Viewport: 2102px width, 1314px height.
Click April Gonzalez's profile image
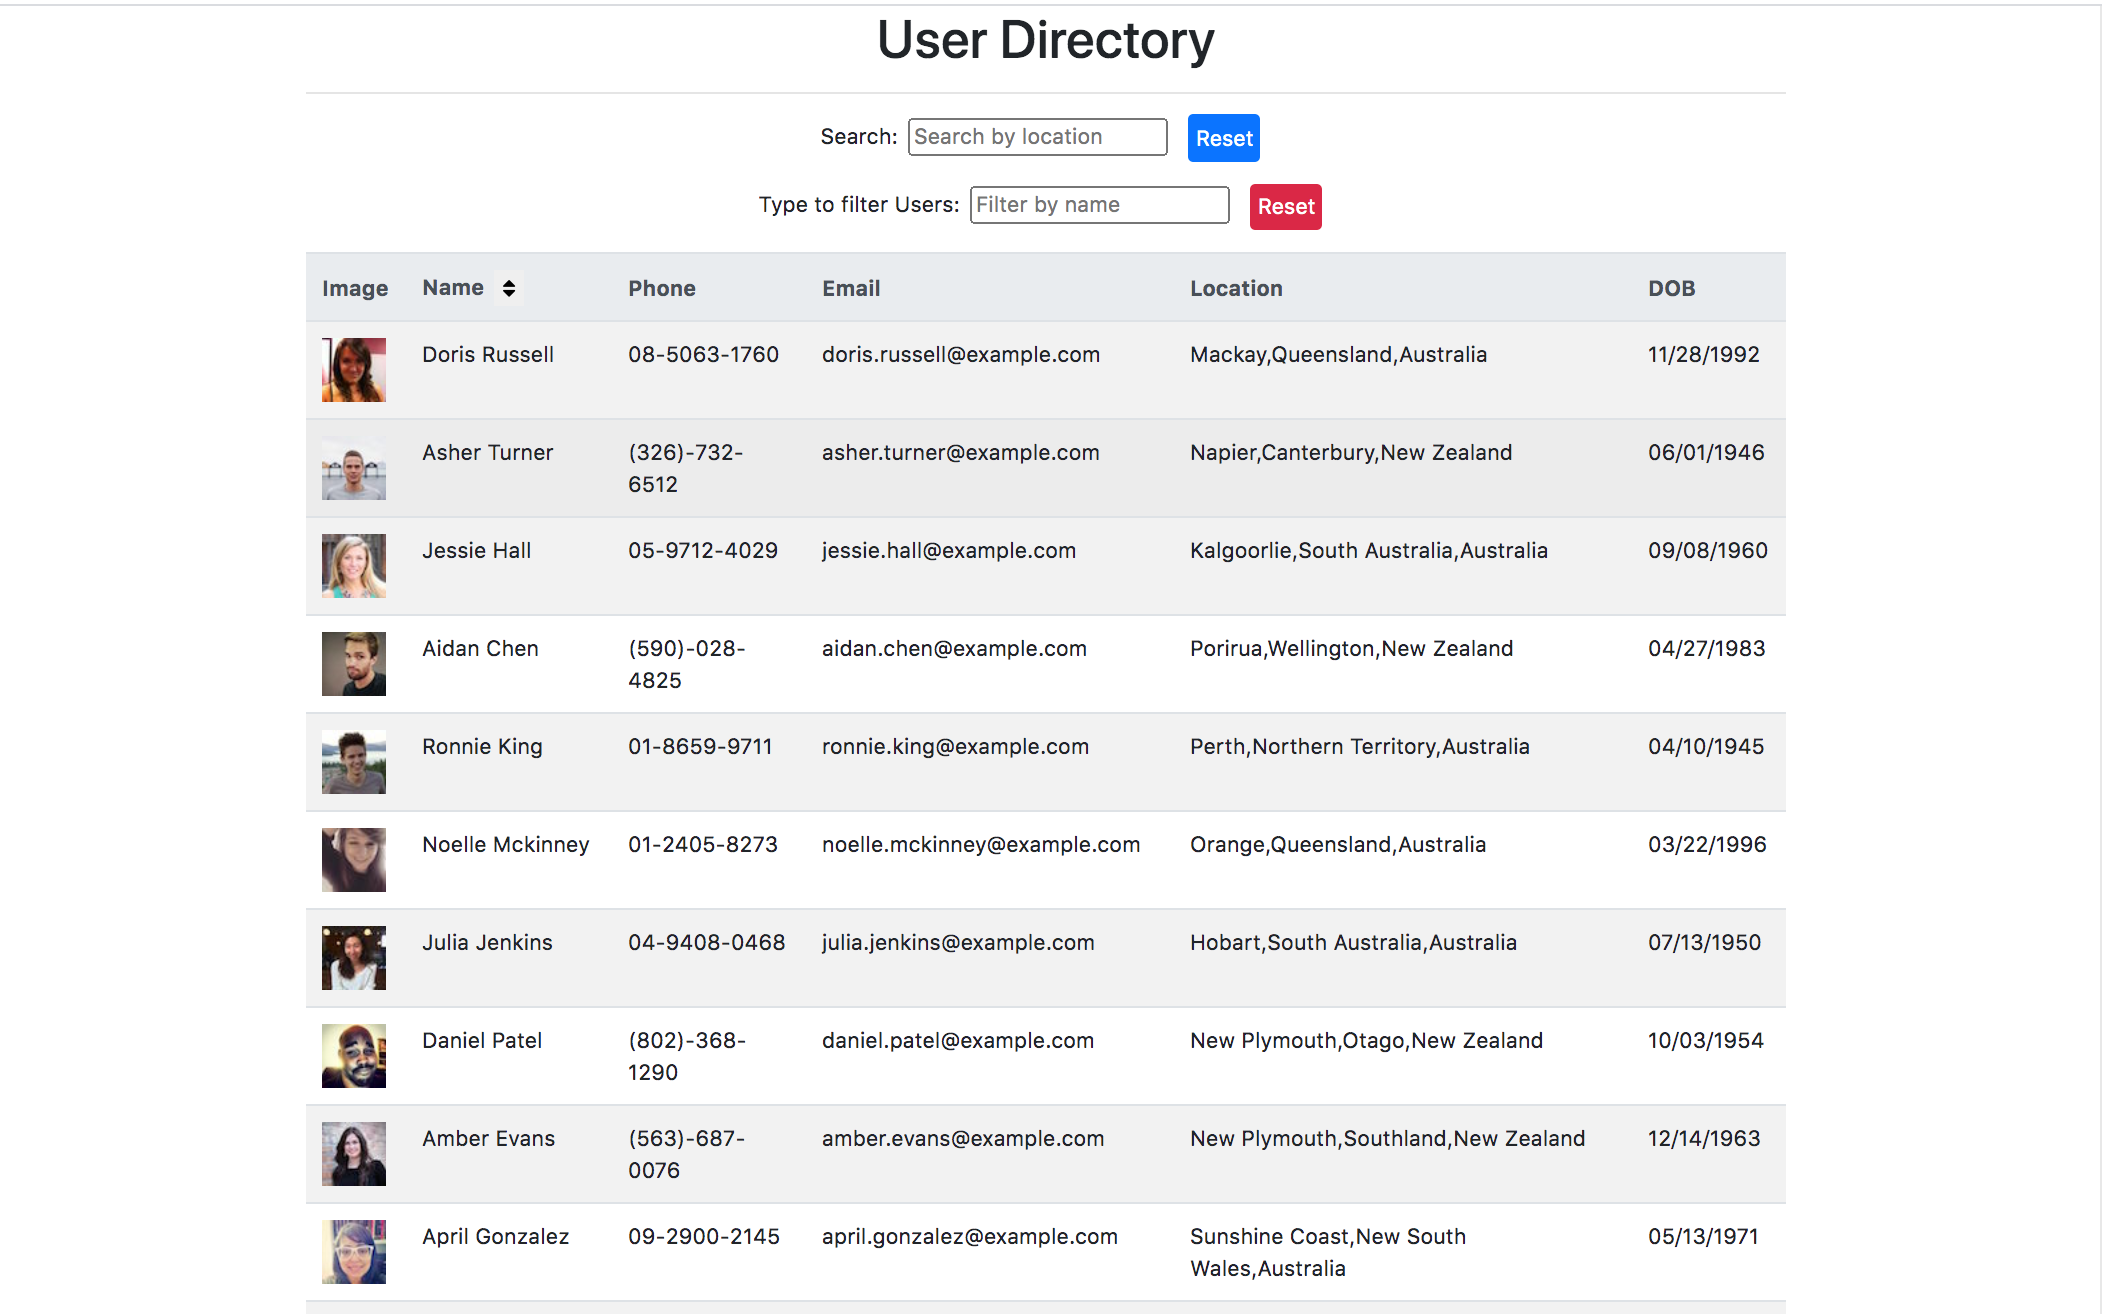click(x=353, y=1251)
